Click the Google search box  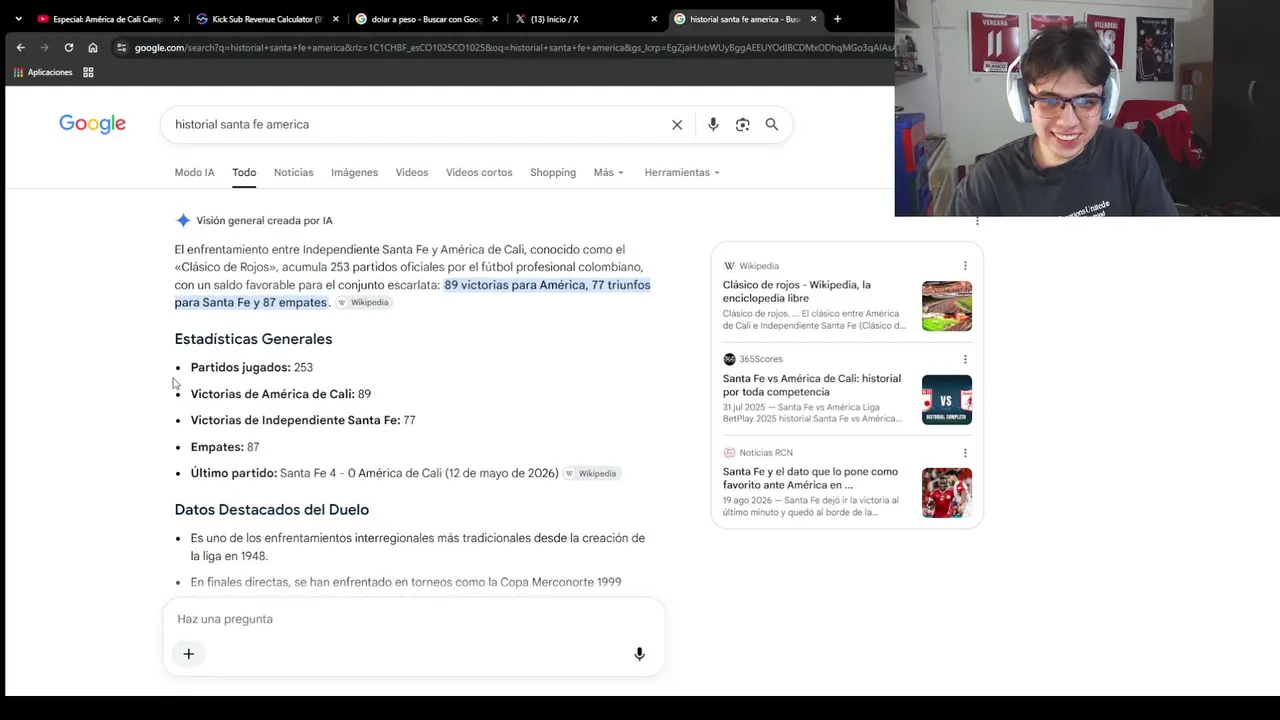418,124
